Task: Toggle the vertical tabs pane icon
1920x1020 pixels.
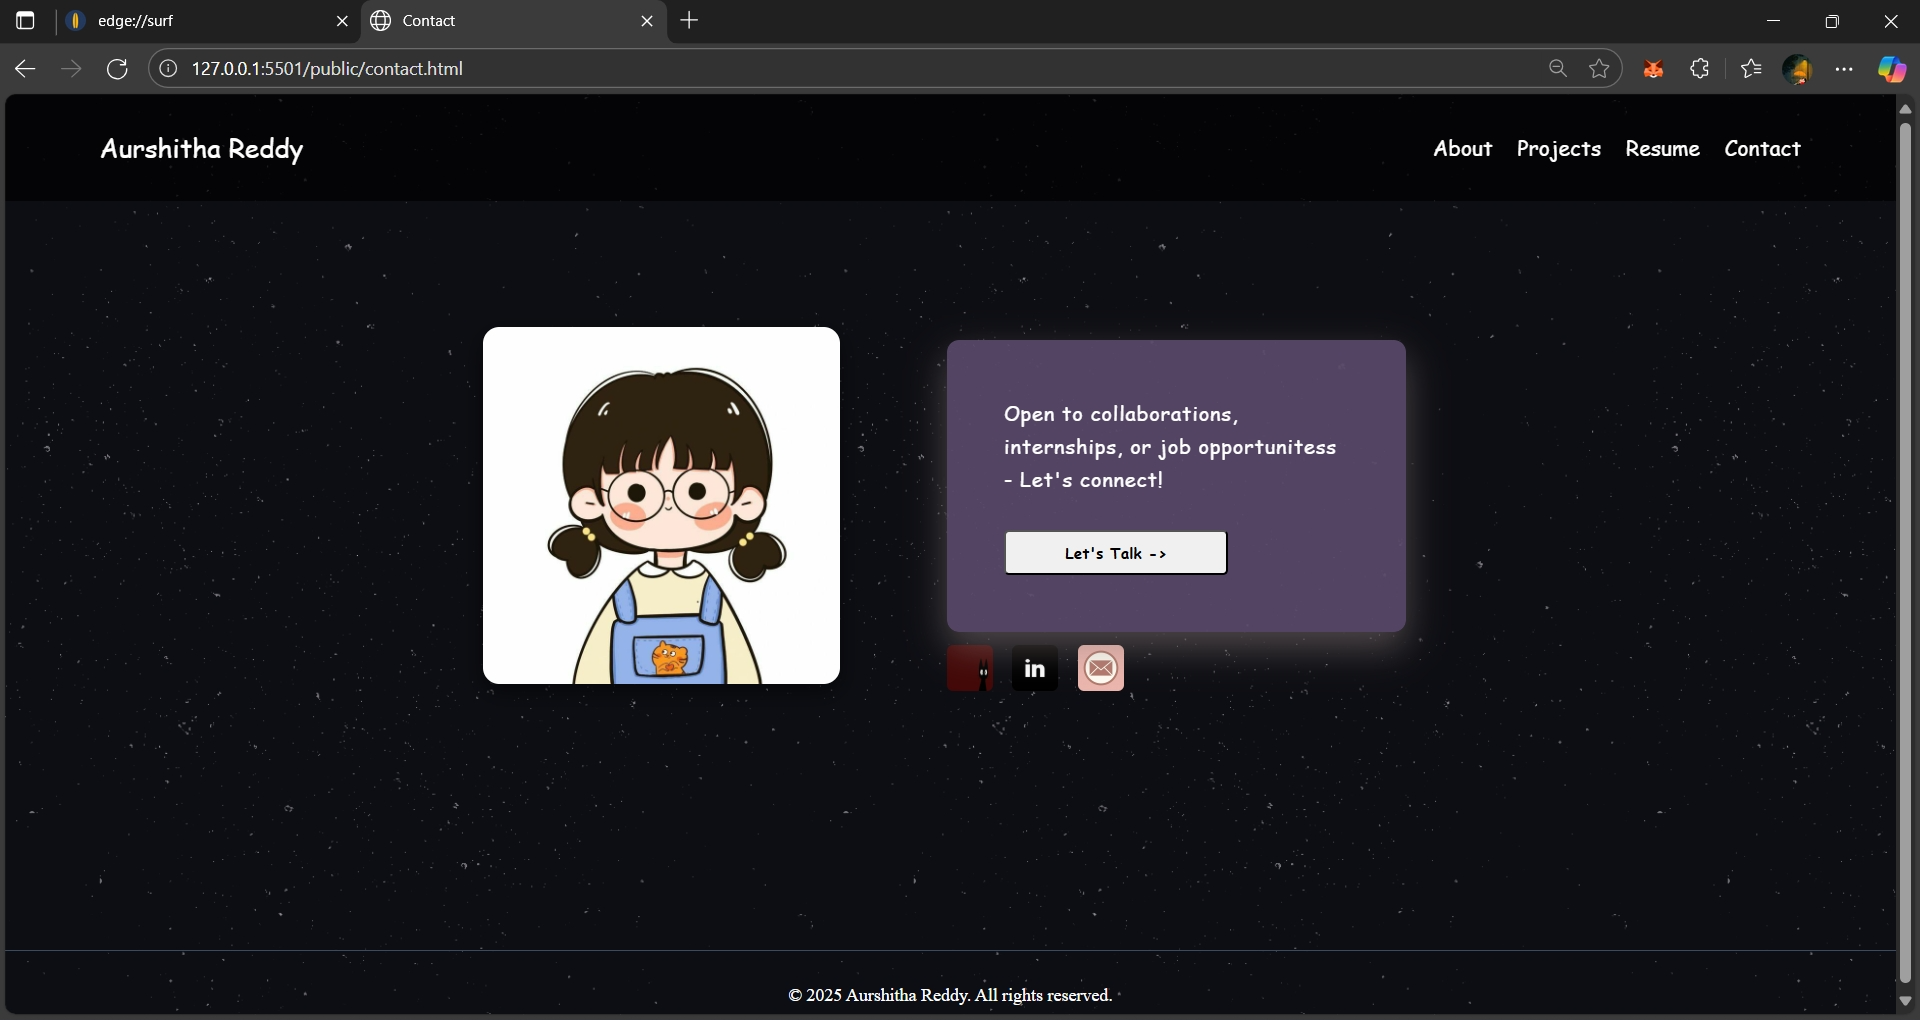Action: [x=25, y=20]
